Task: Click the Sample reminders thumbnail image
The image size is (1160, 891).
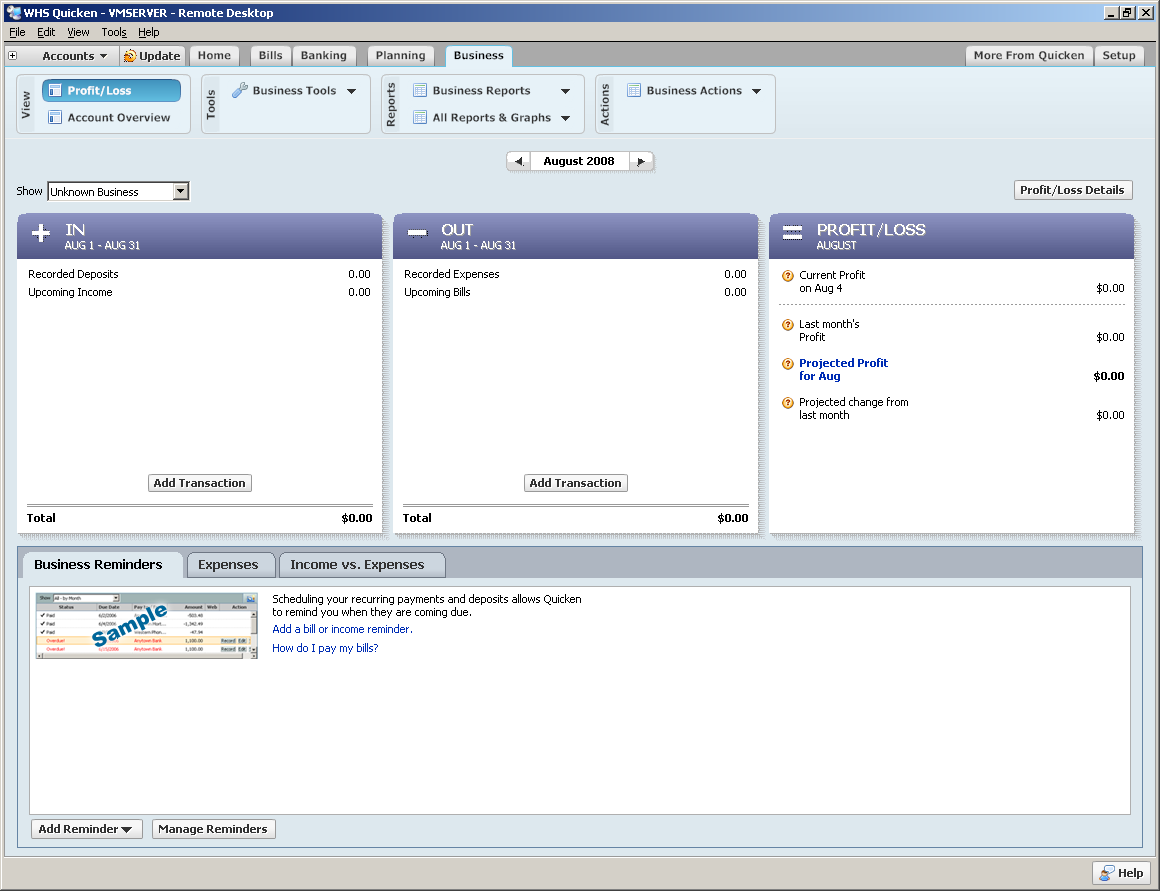Action: click(147, 626)
